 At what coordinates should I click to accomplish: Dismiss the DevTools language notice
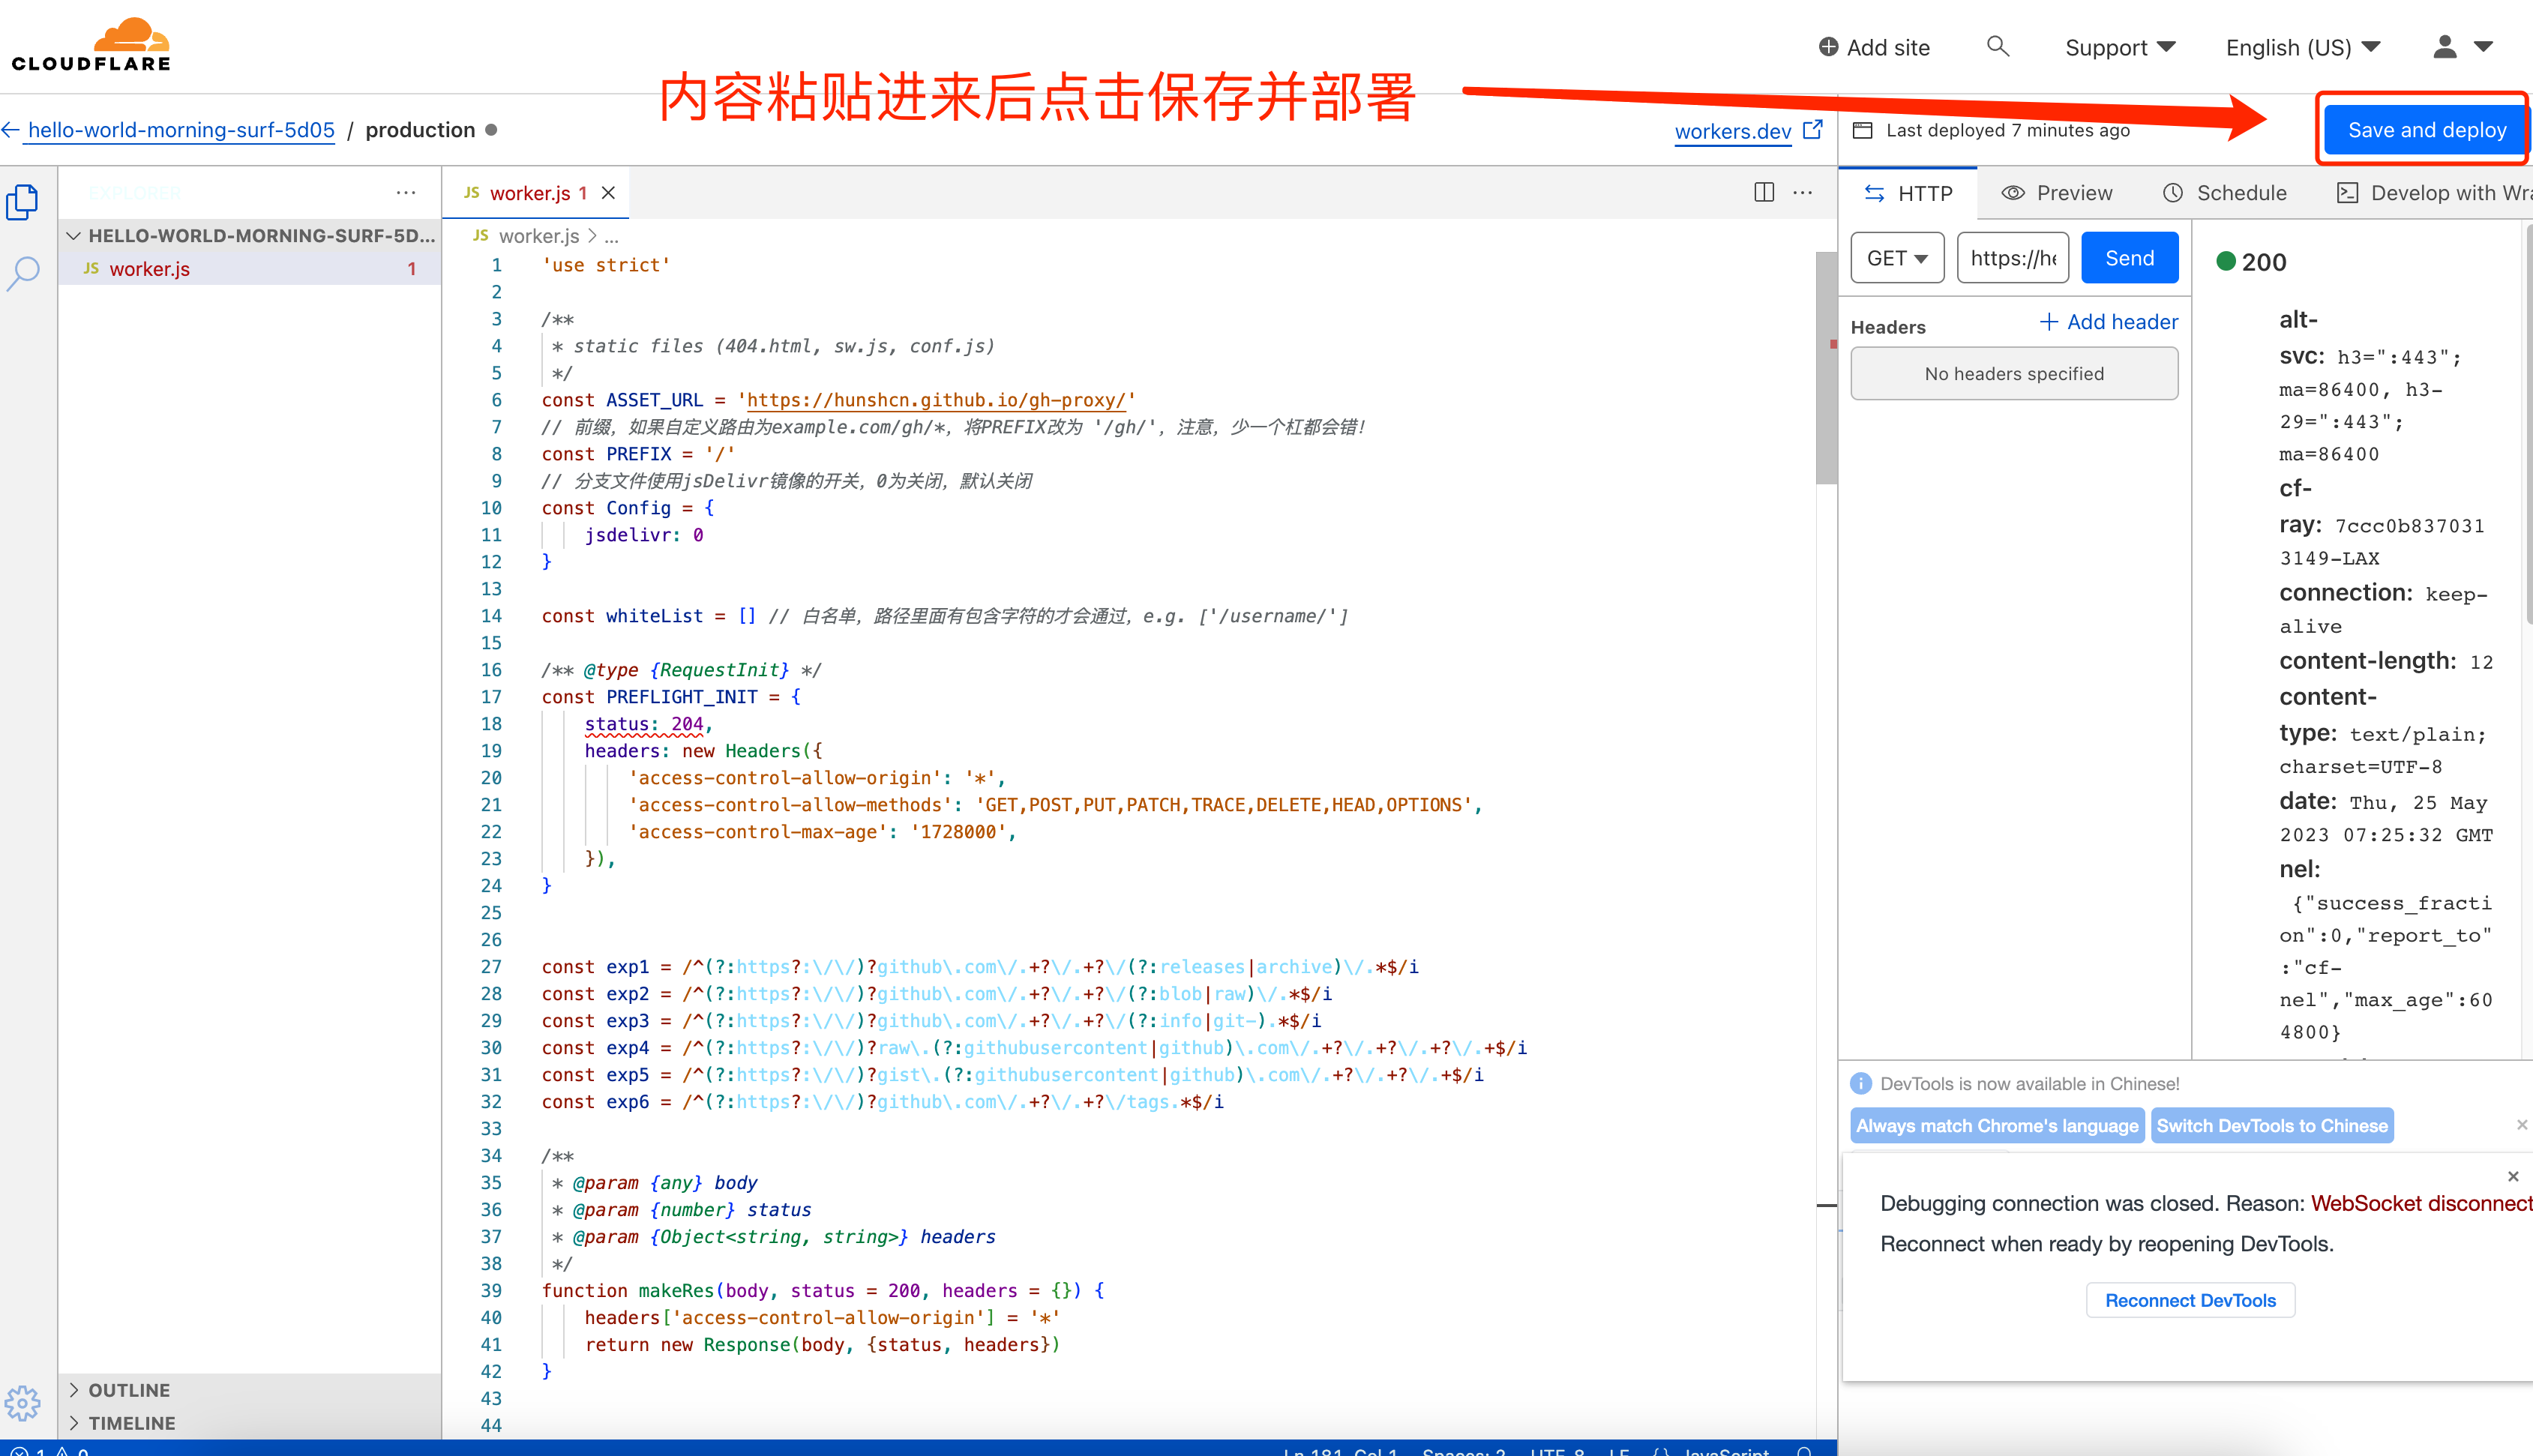click(2521, 1125)
